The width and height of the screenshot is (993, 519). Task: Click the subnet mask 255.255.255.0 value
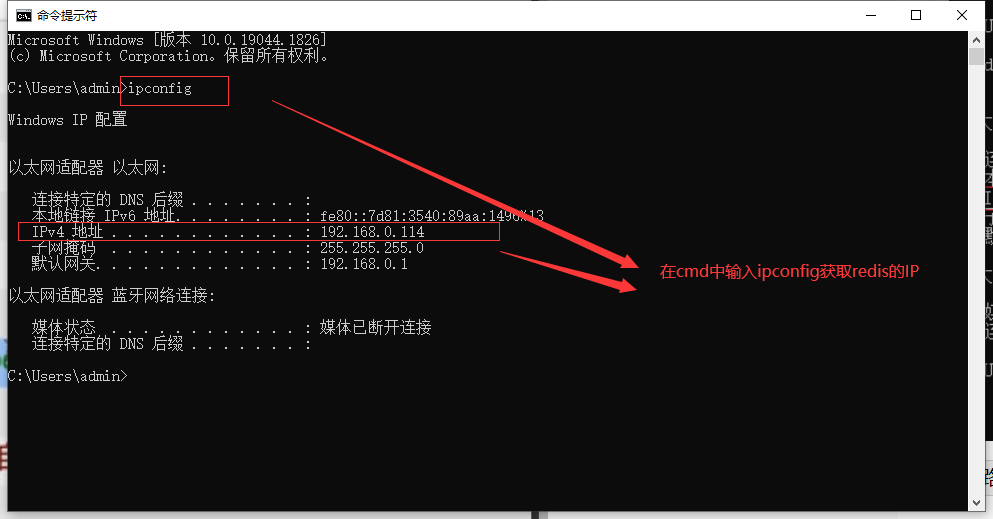coord(372,248)
